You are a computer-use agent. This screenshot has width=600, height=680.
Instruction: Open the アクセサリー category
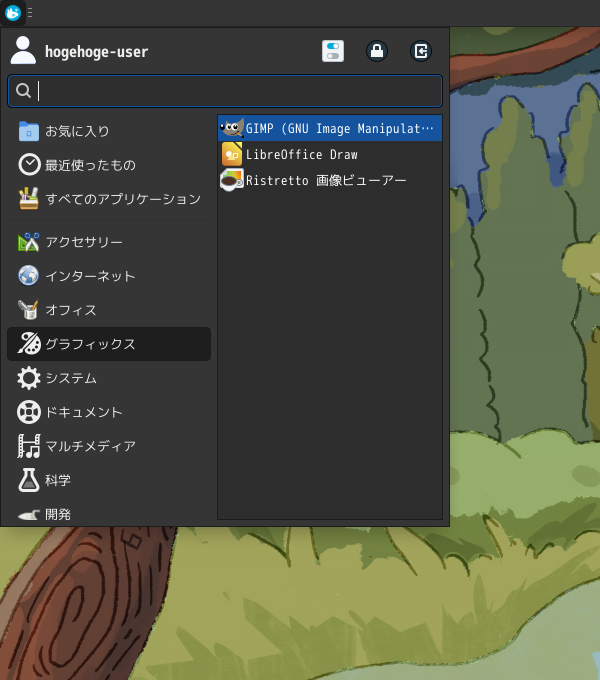109,242
